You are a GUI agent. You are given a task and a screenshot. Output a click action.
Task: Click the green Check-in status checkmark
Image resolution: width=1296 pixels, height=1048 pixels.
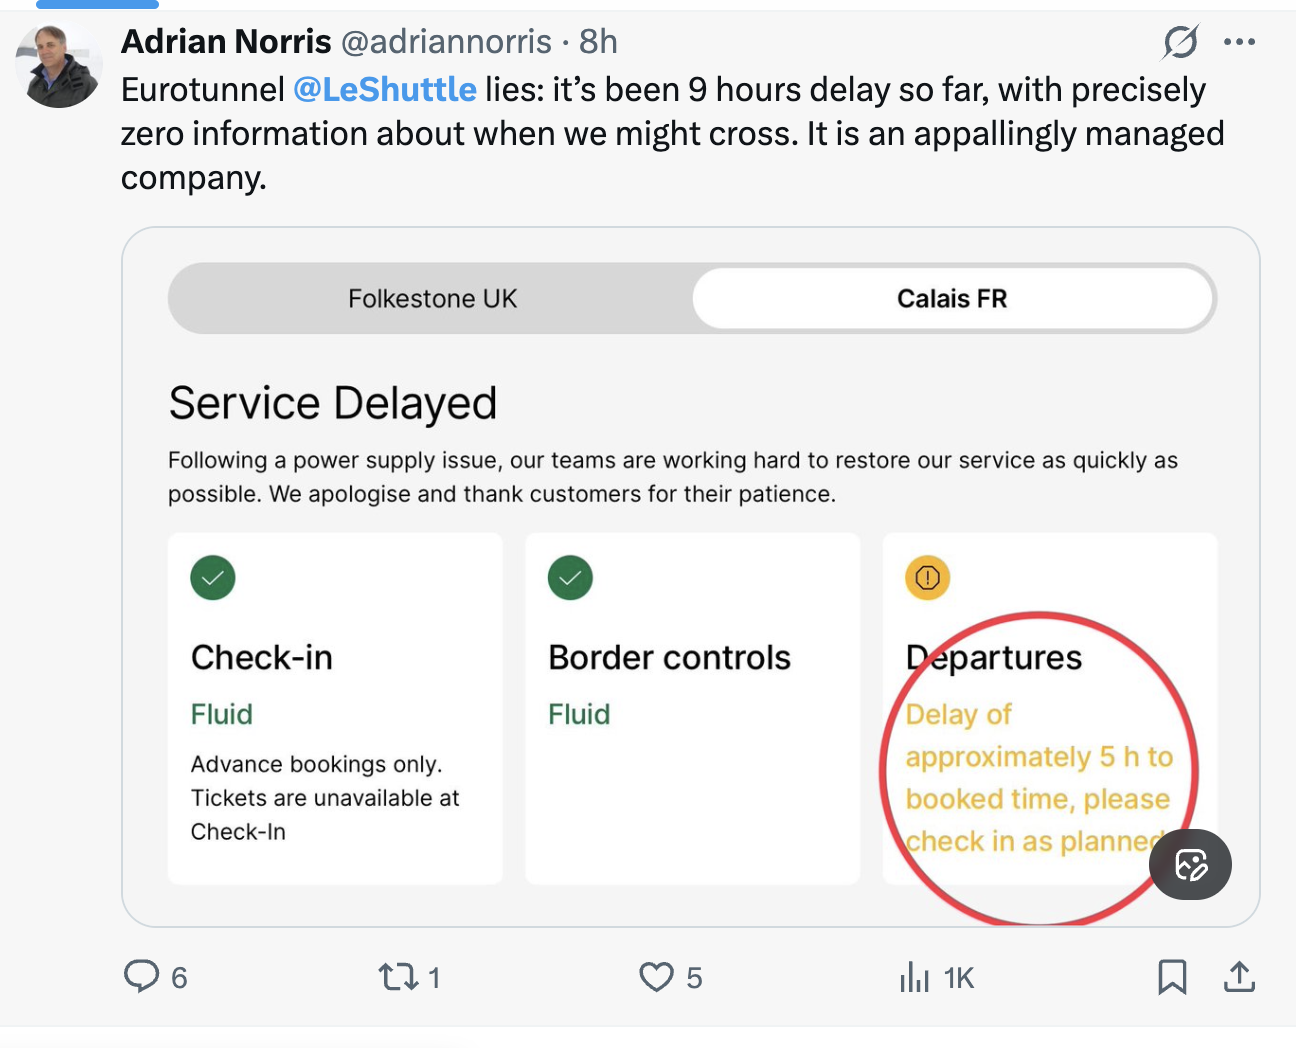tap(213, 578)
